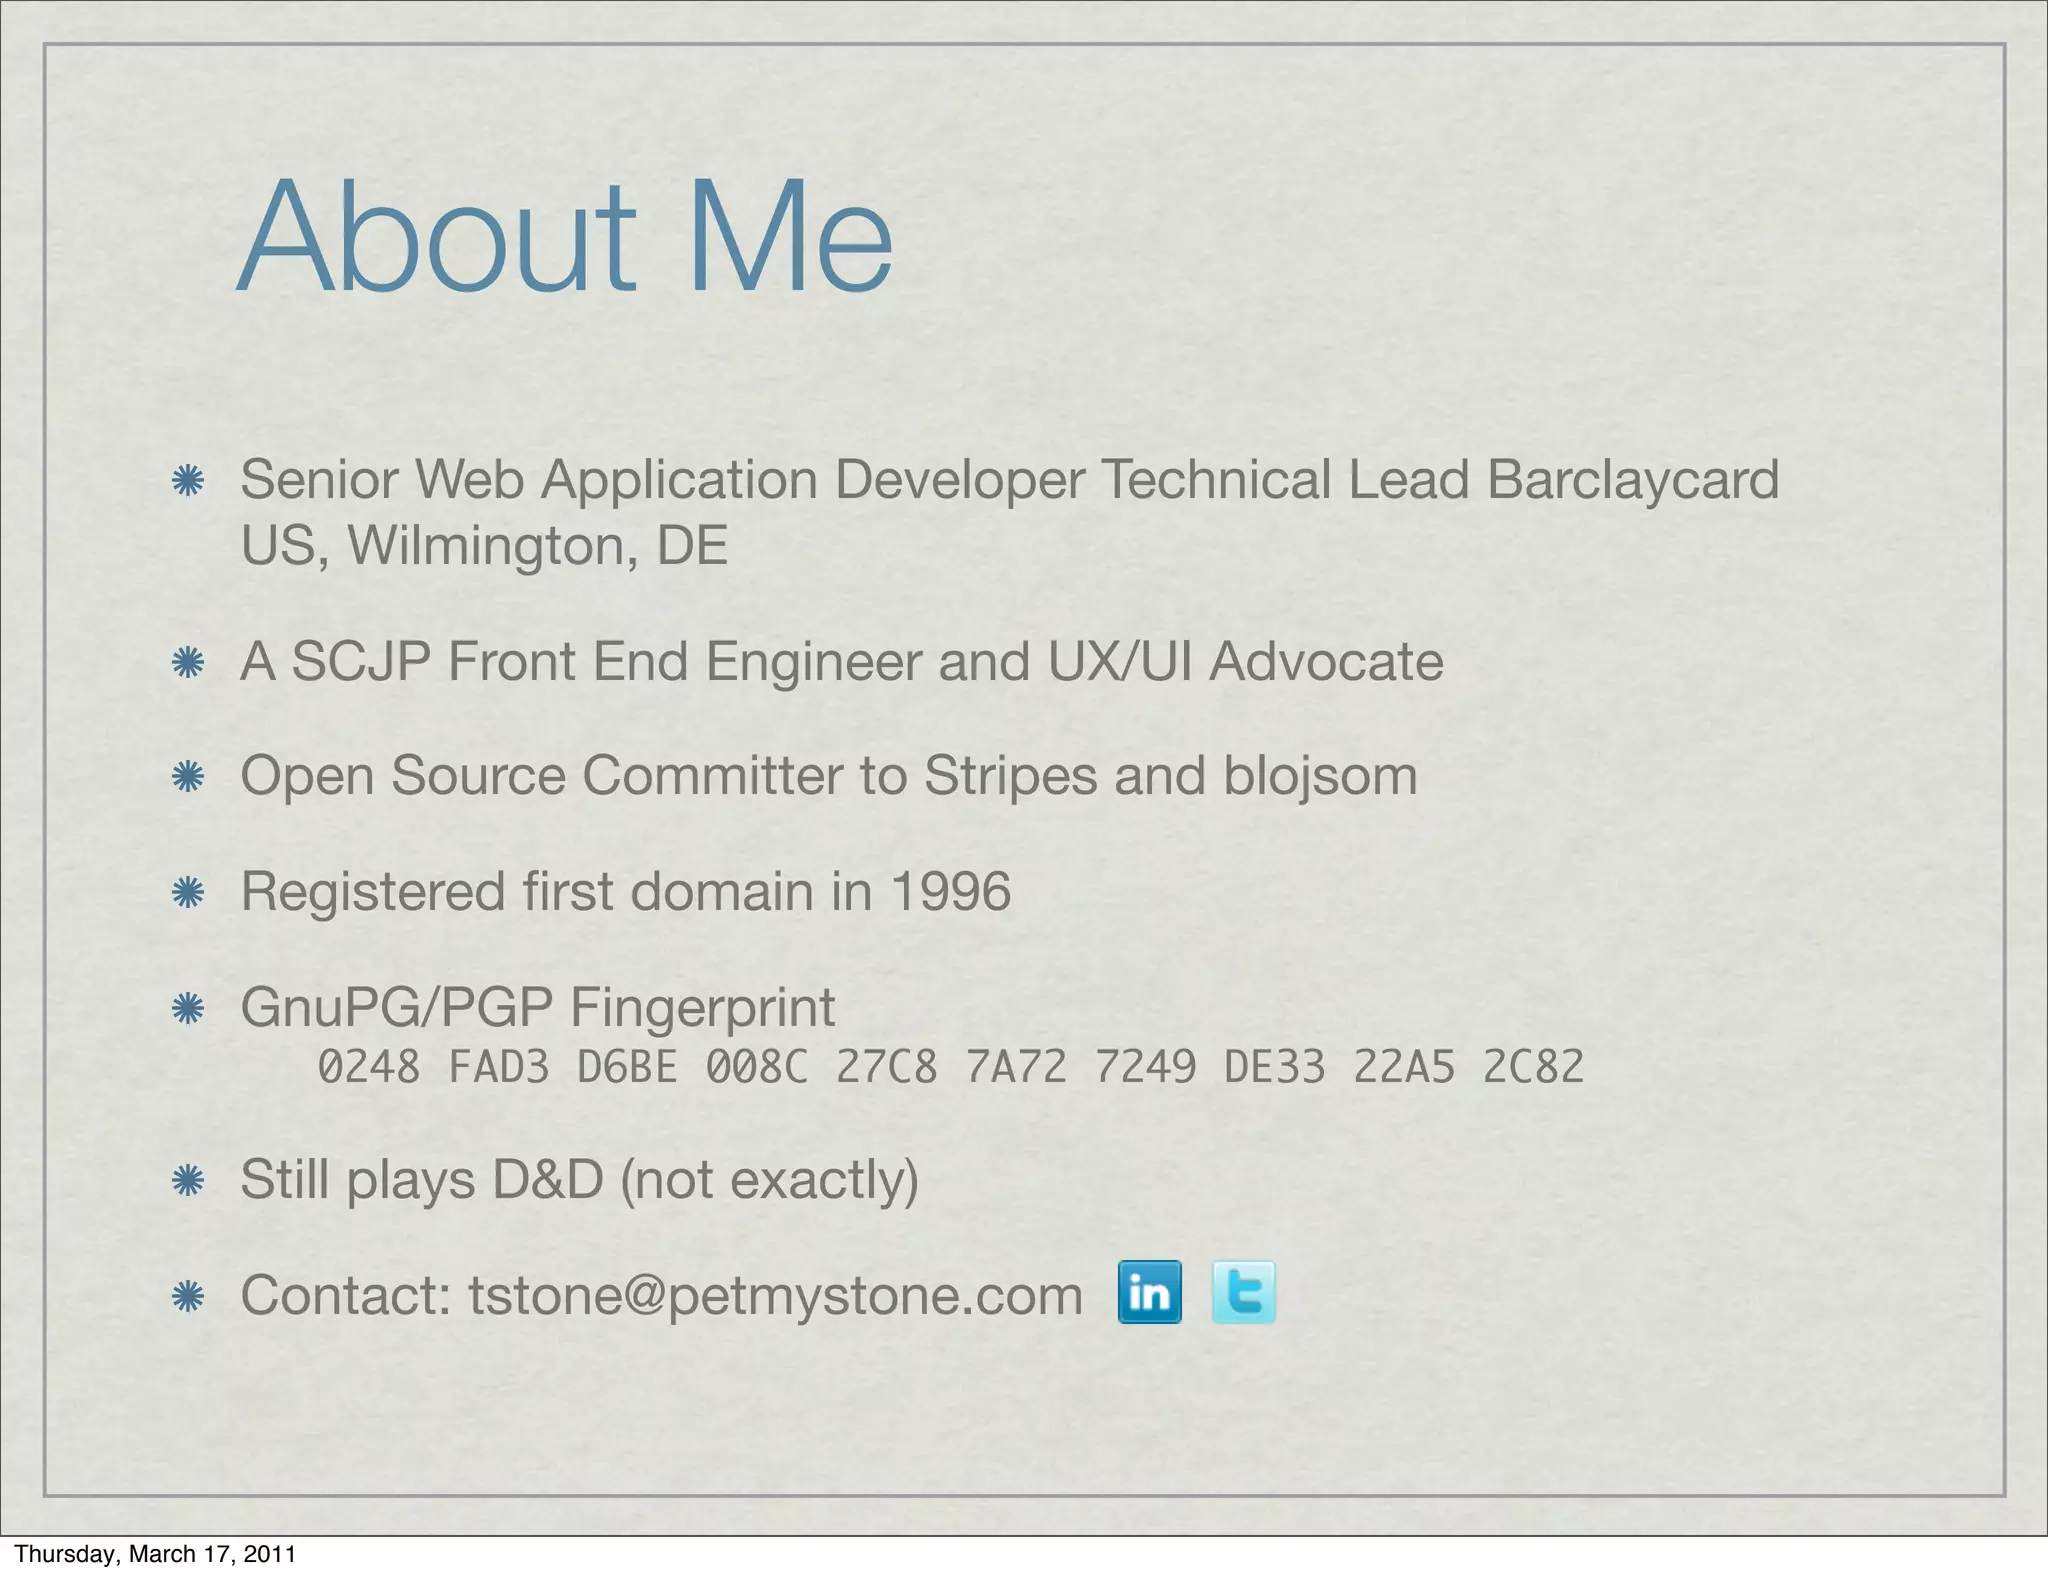
Task: Click 'Open Source Committer to Stripes and blojsom'
Action: pos(829,776)
